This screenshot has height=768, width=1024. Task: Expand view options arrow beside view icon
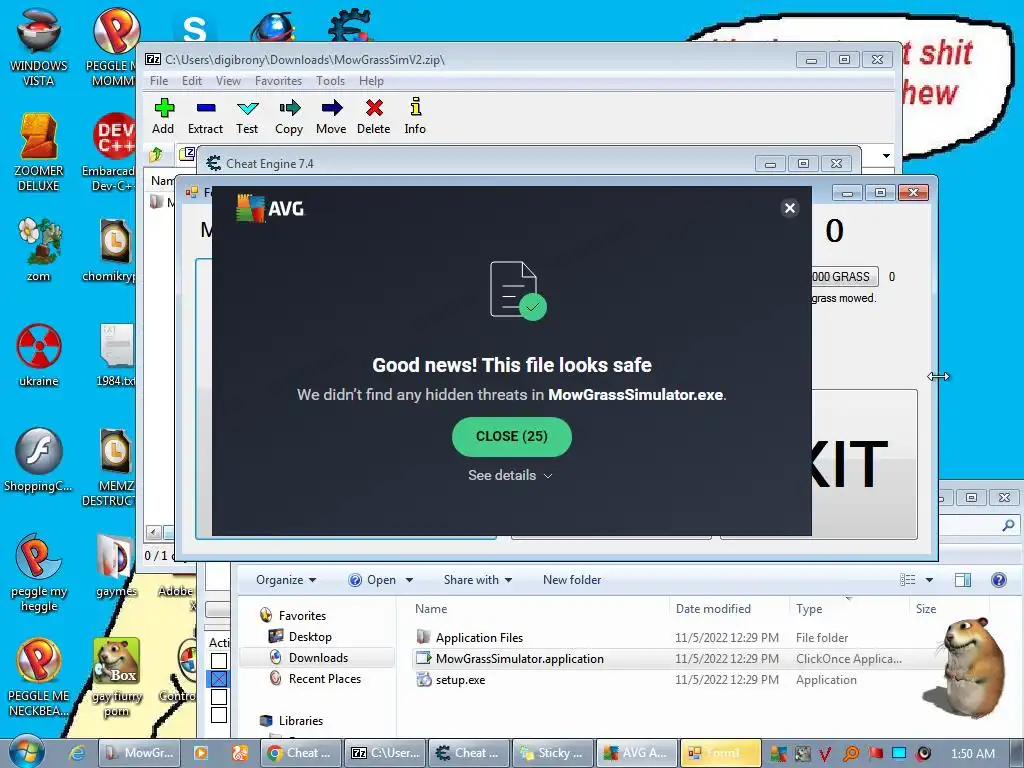pos(929,580)
